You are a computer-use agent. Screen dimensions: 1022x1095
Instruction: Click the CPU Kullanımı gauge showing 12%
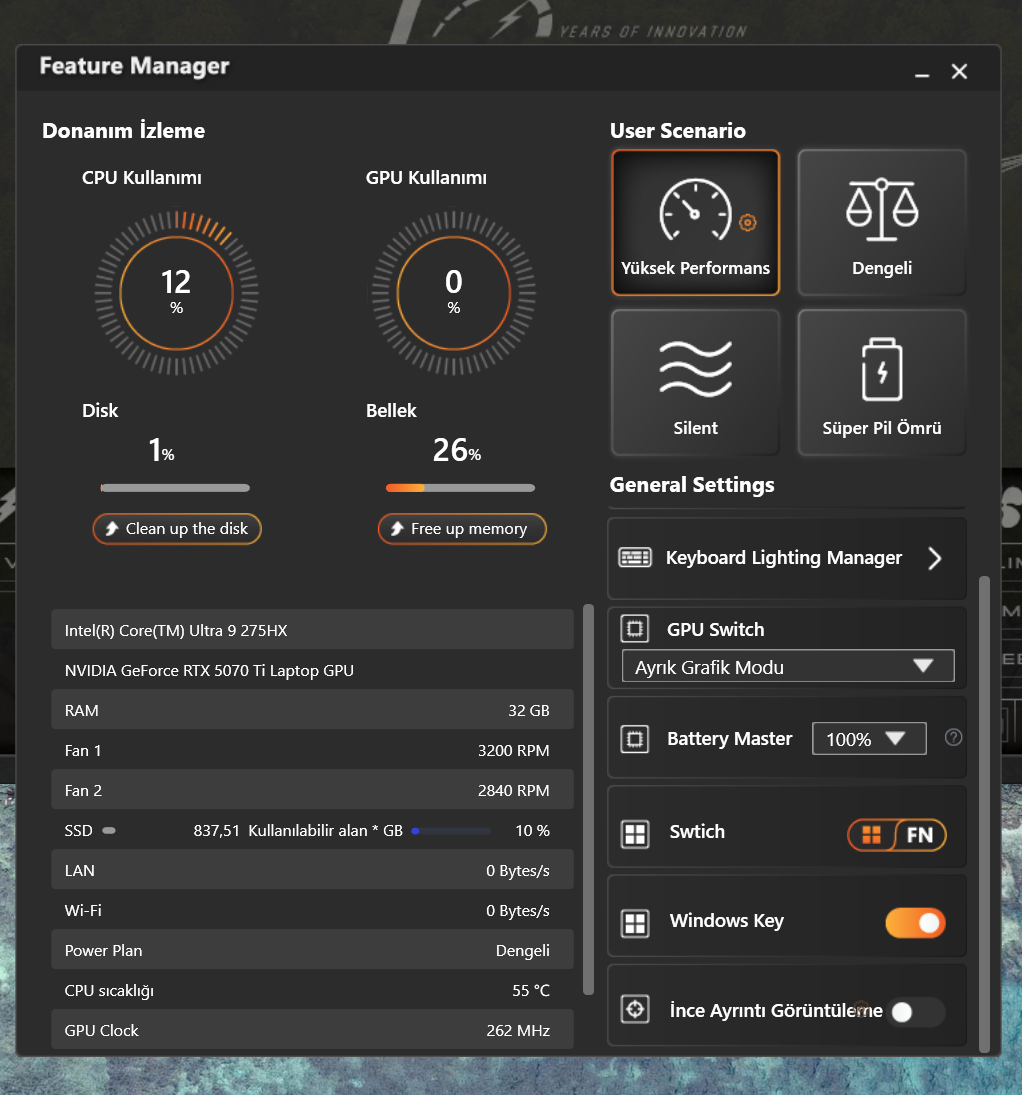coord(176,293)
